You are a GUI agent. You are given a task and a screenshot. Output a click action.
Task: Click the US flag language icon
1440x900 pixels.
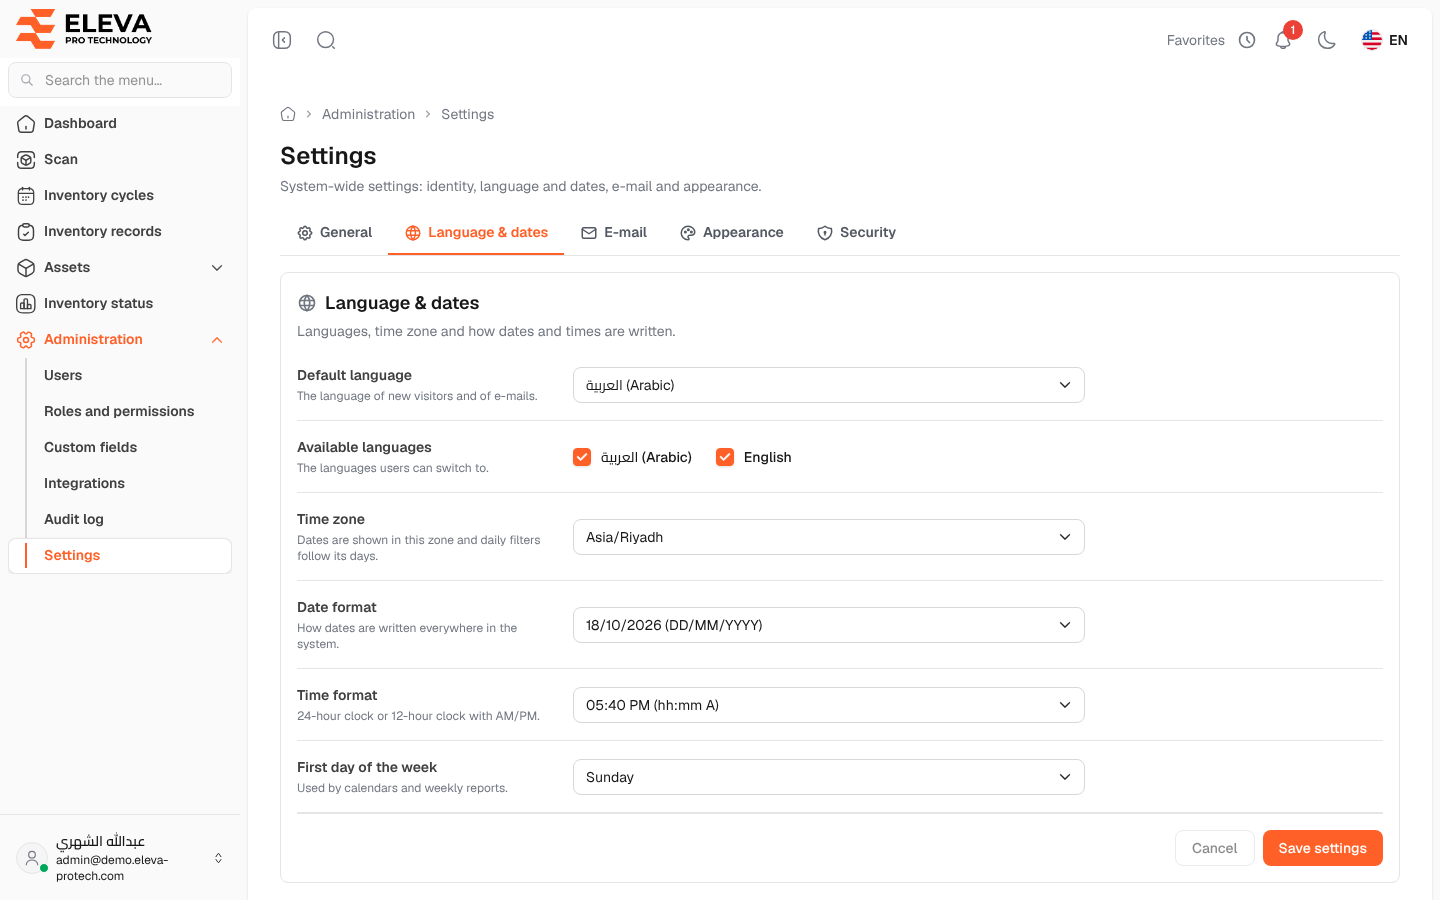click(1372, 40)
